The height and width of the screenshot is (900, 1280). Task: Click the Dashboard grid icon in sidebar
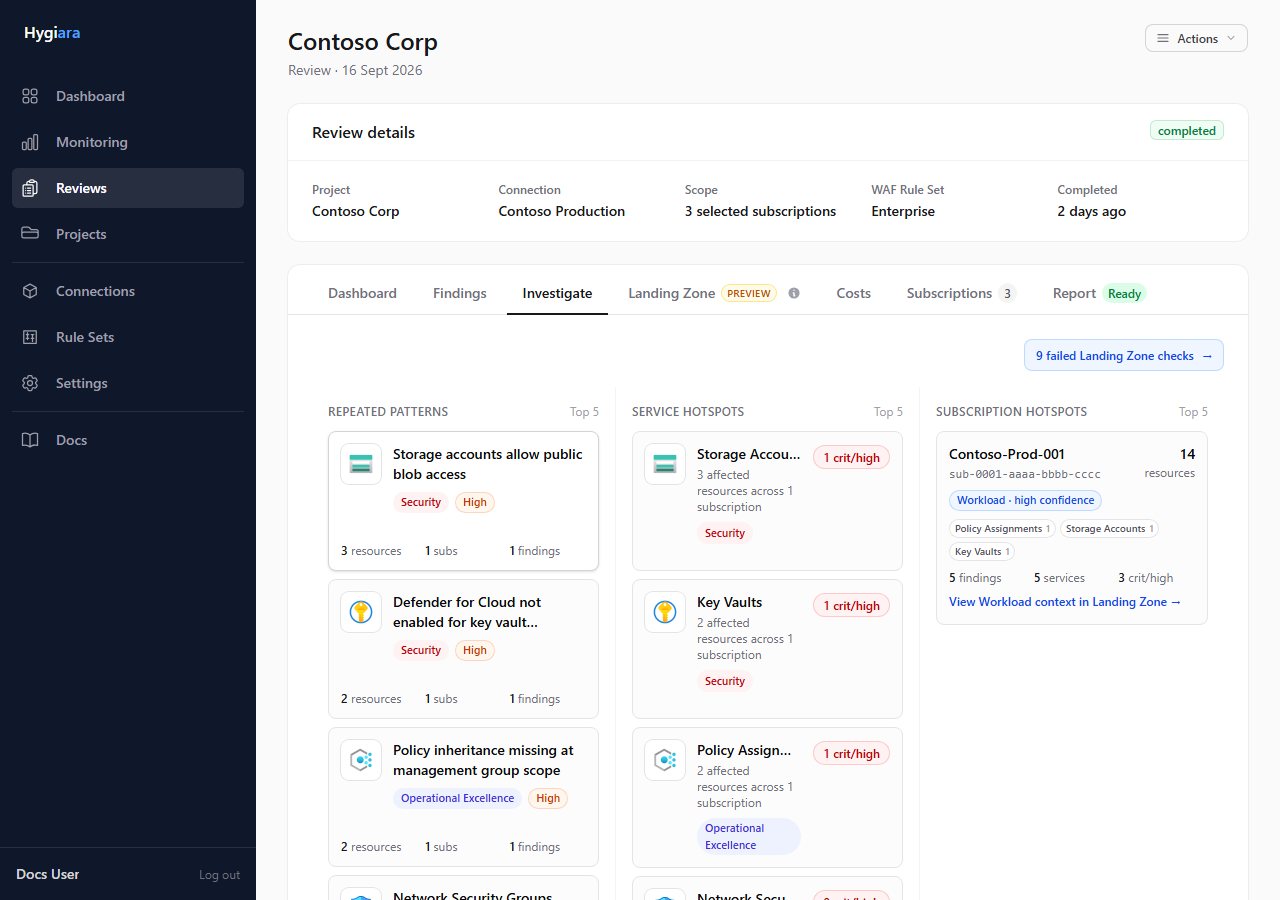click(30, 96)
